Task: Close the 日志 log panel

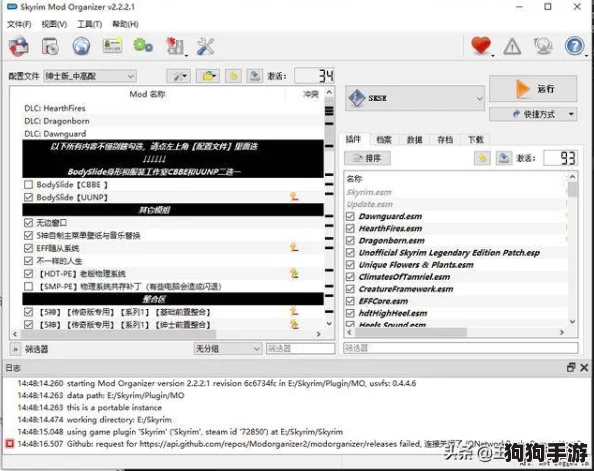Action: [584, 367]
